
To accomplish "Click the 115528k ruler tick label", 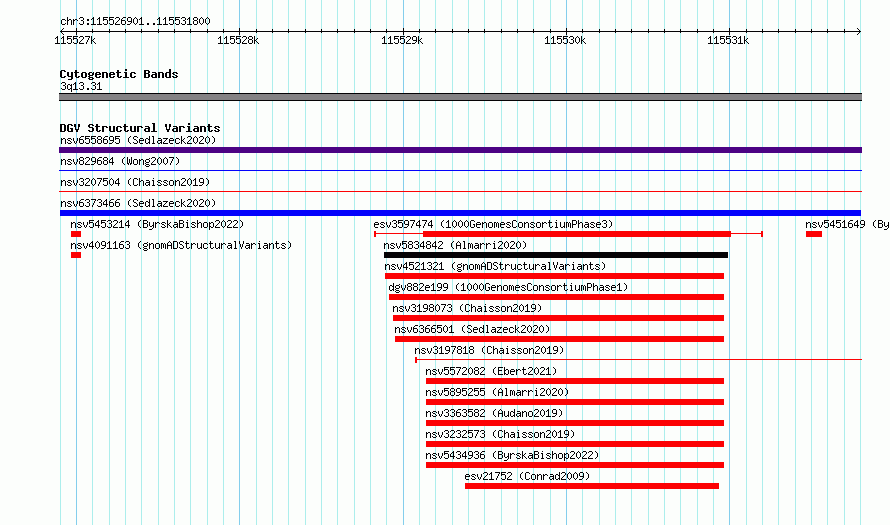I will (238, 40).
